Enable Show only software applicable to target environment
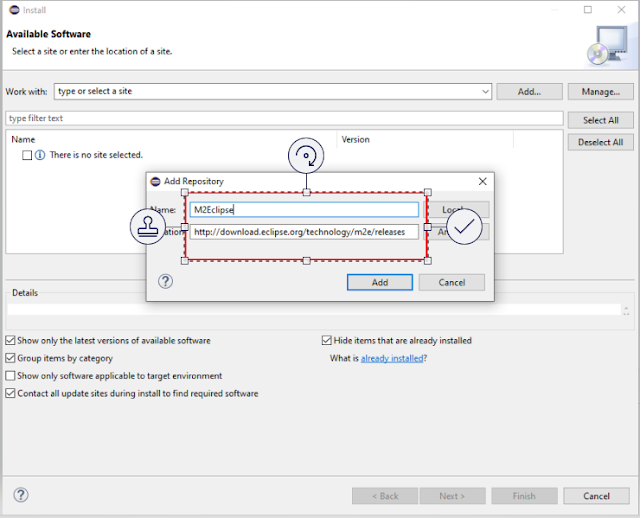Image resolution: width=640 pixels, height=518 pixels. pyautogui.click(x=10, y=376)
